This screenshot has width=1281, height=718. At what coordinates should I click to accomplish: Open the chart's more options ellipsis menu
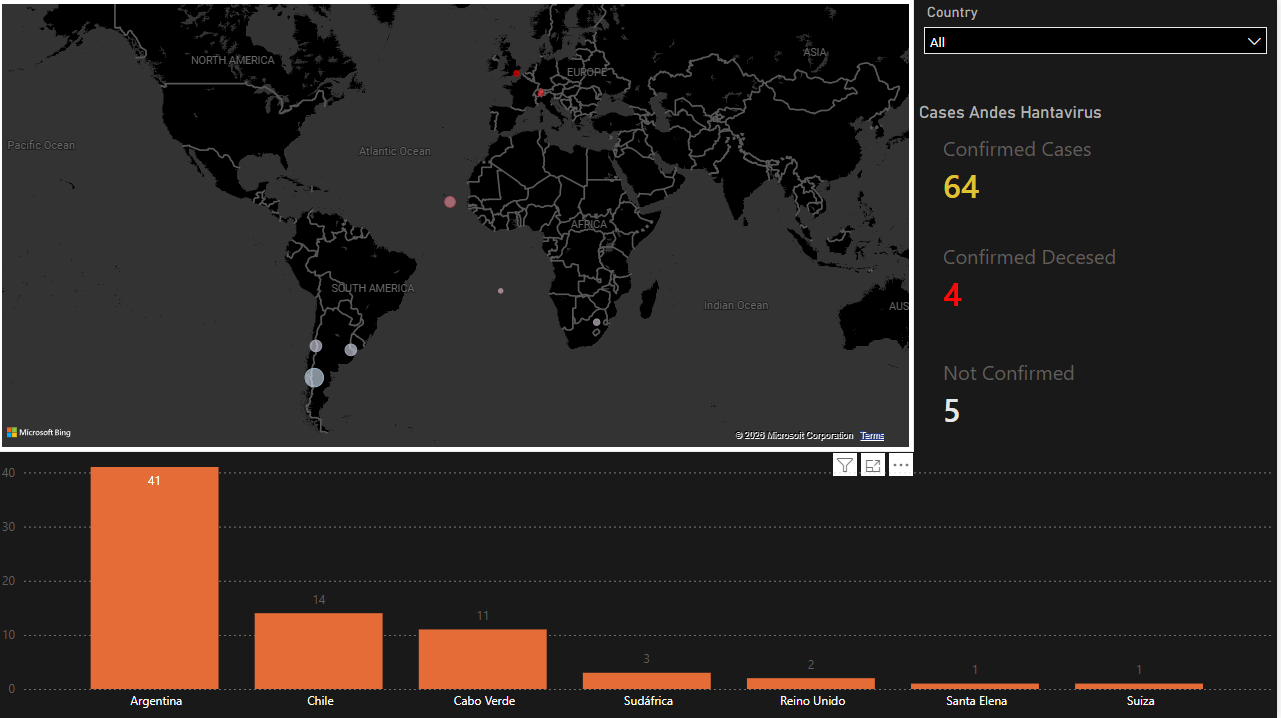point(901,465)
